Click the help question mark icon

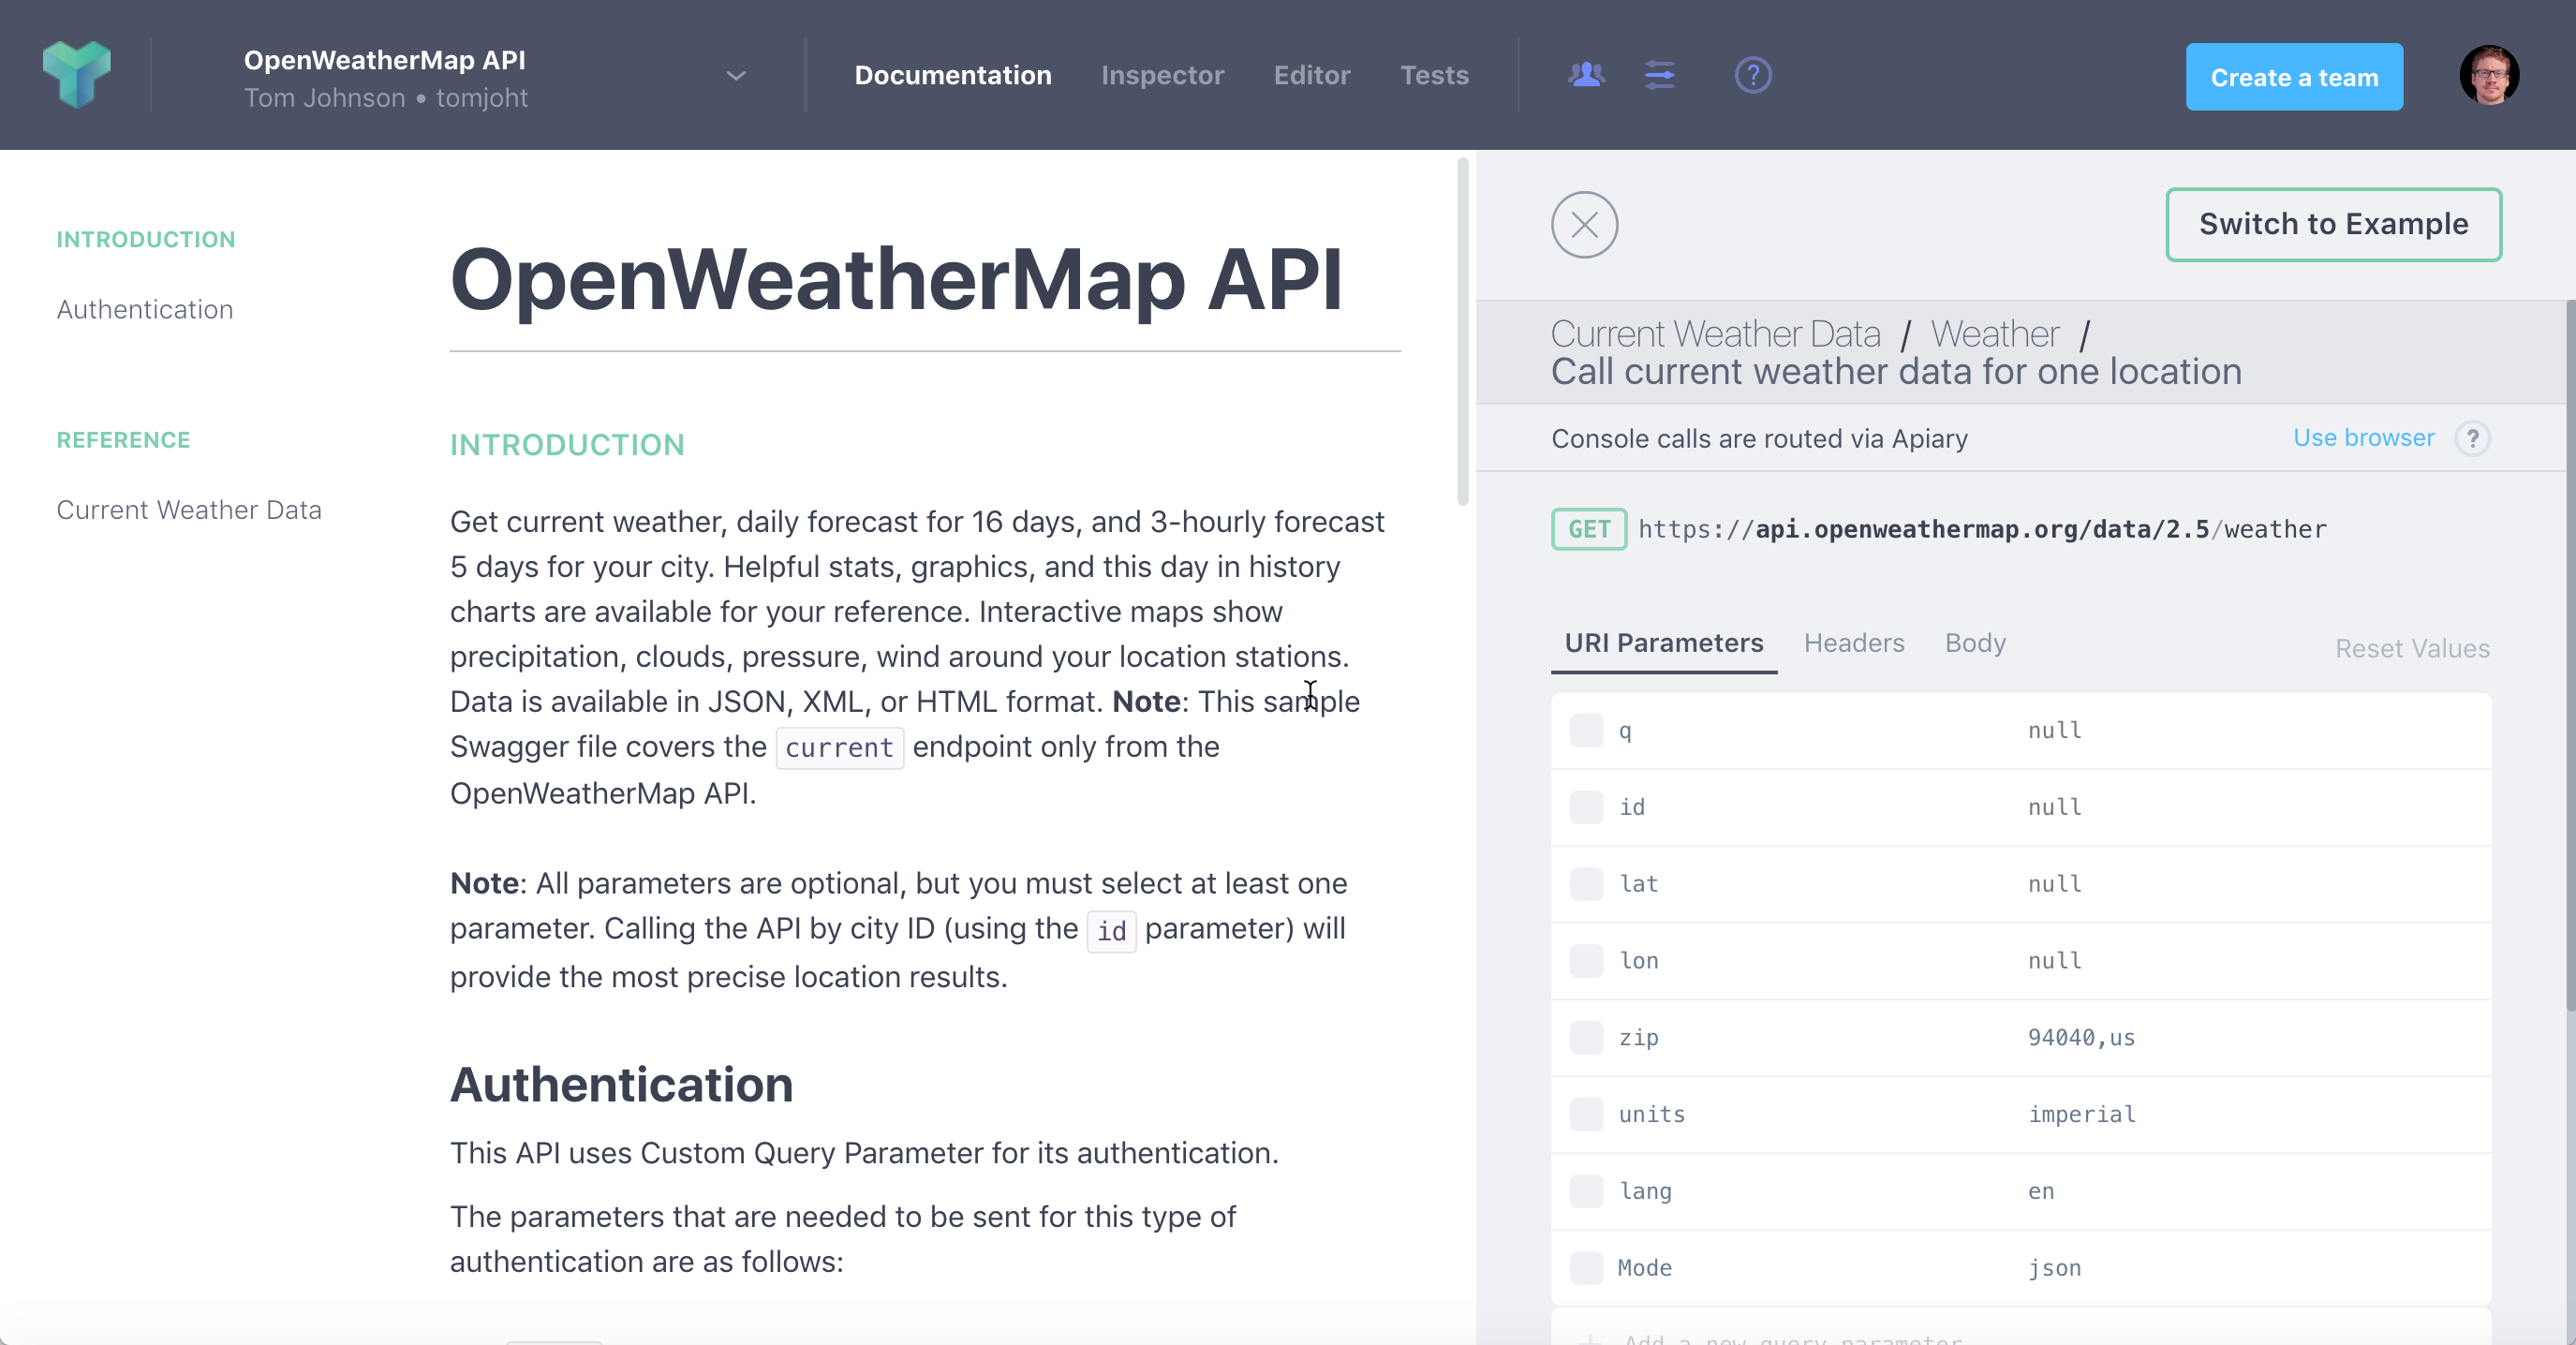pos(1752,75)
